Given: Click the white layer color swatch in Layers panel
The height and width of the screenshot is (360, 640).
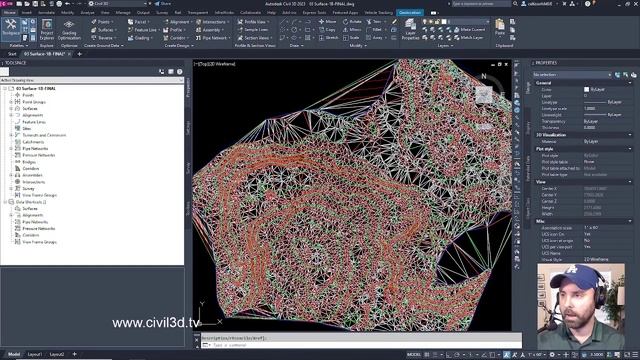Looking at the screenshot, I should 444,22.
